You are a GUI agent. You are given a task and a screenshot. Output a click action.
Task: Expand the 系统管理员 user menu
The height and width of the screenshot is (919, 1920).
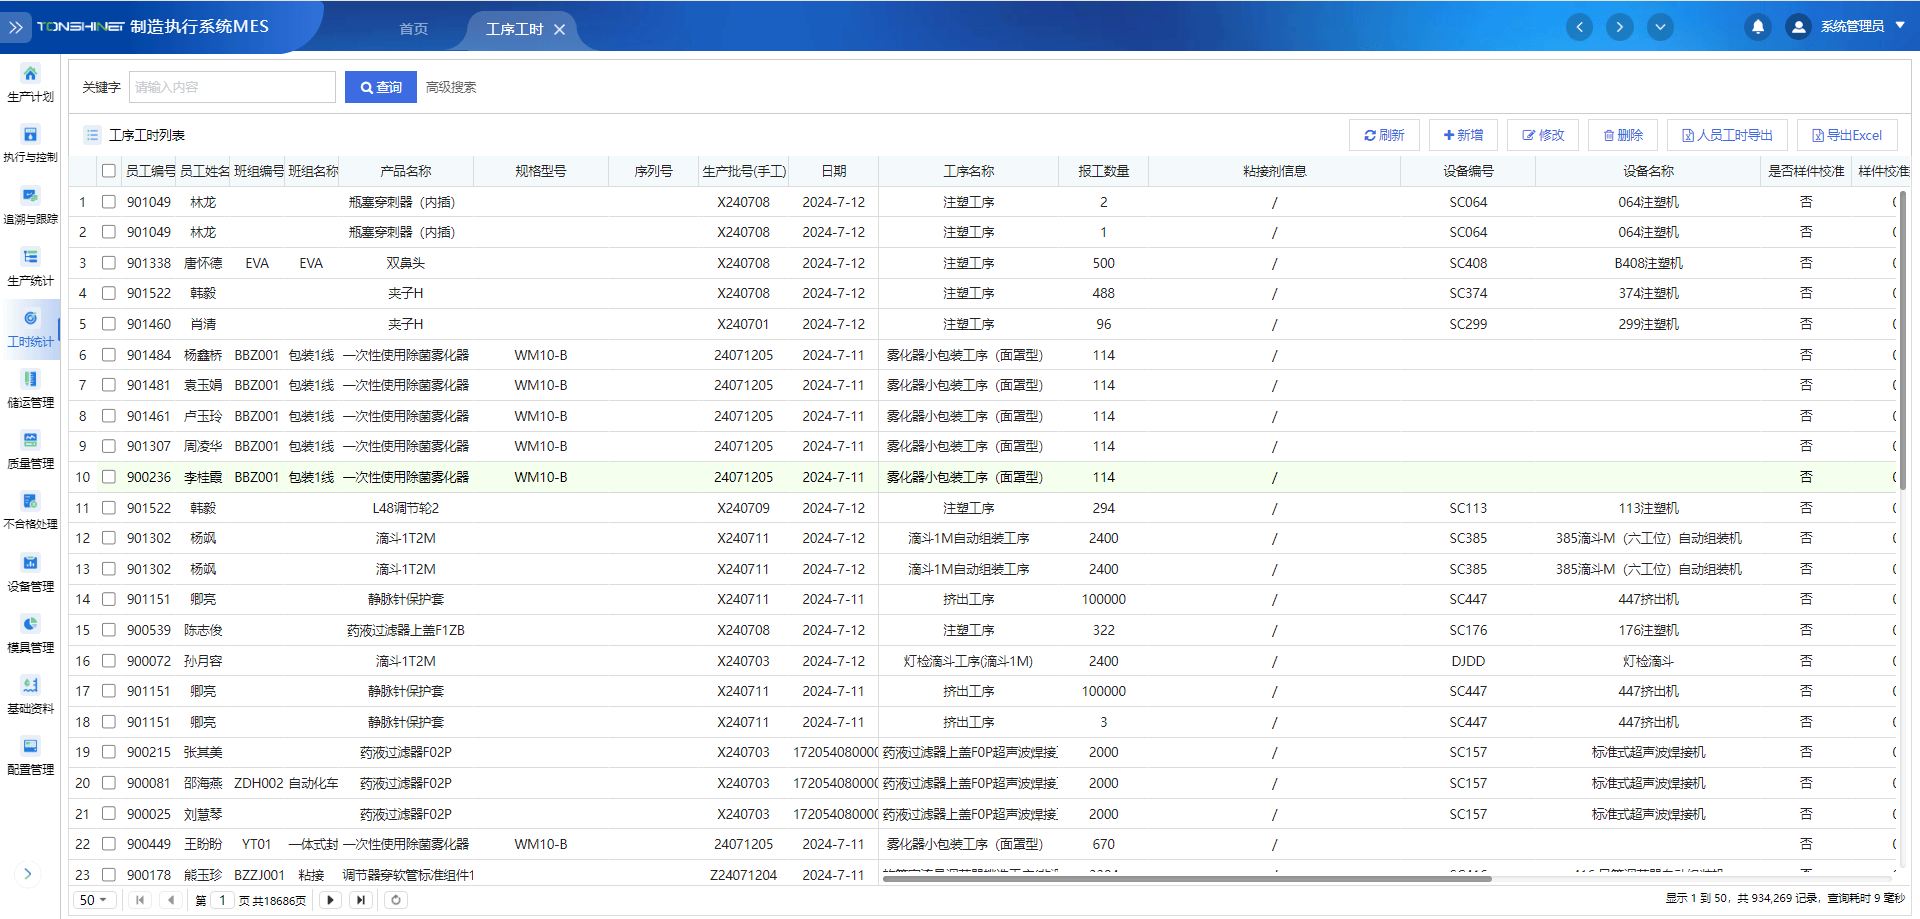coord(1850,27)
